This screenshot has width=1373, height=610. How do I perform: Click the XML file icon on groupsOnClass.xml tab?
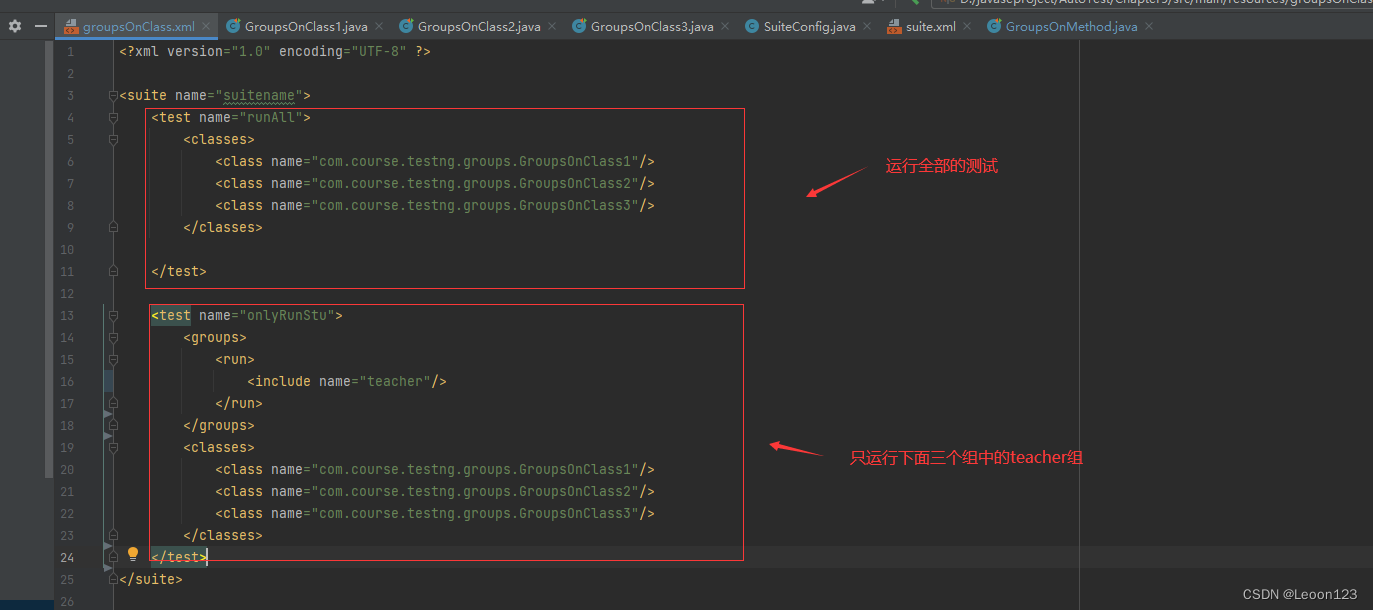pyautogui.click(x=71, y=27)
